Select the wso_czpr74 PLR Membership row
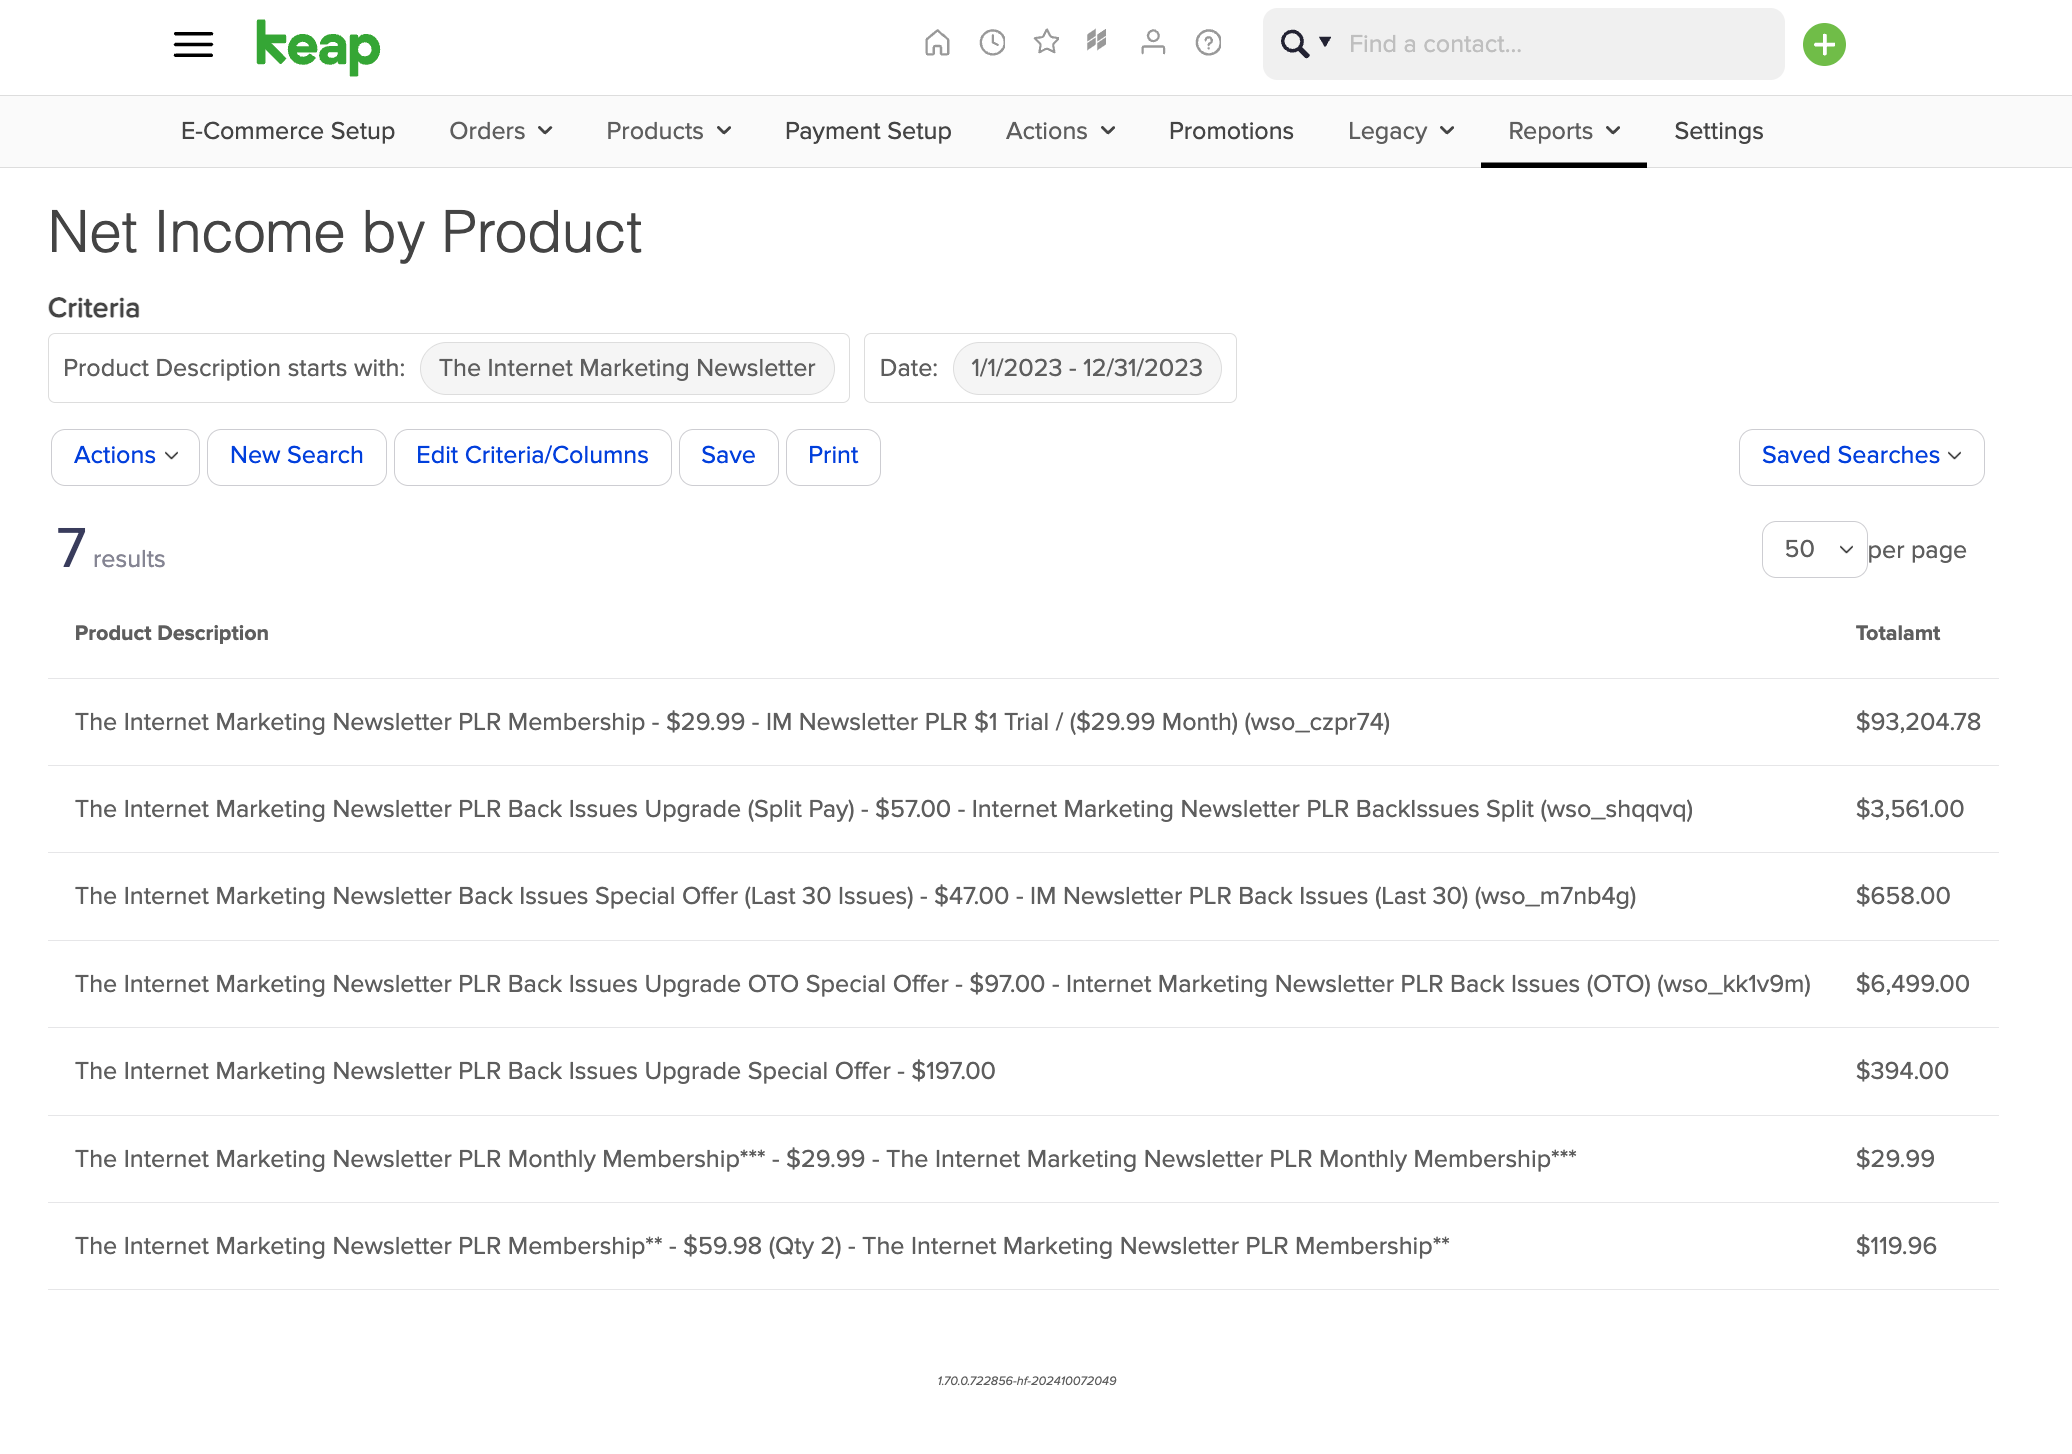Image resolution: width=2072 pixels, height=1454 pixels. 1023,722
